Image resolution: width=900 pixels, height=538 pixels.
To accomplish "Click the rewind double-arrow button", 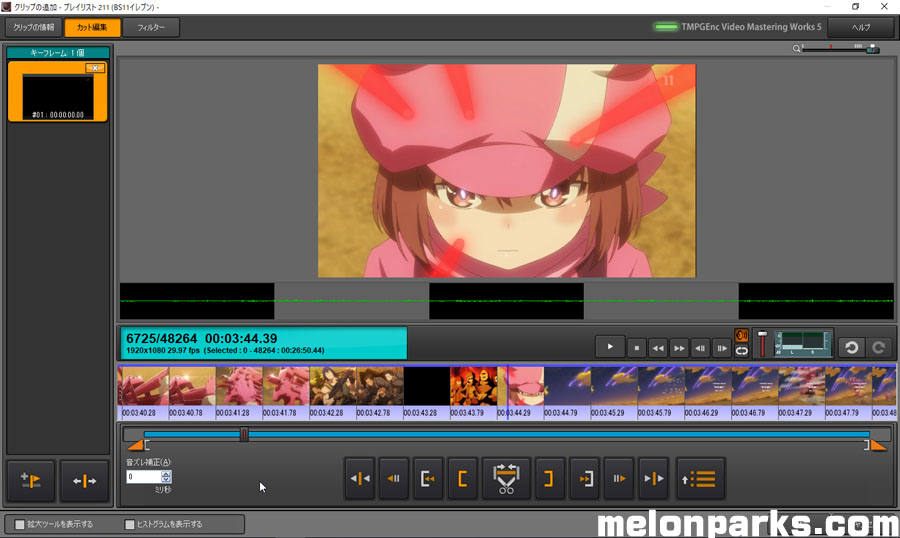I will click(658, 348).
